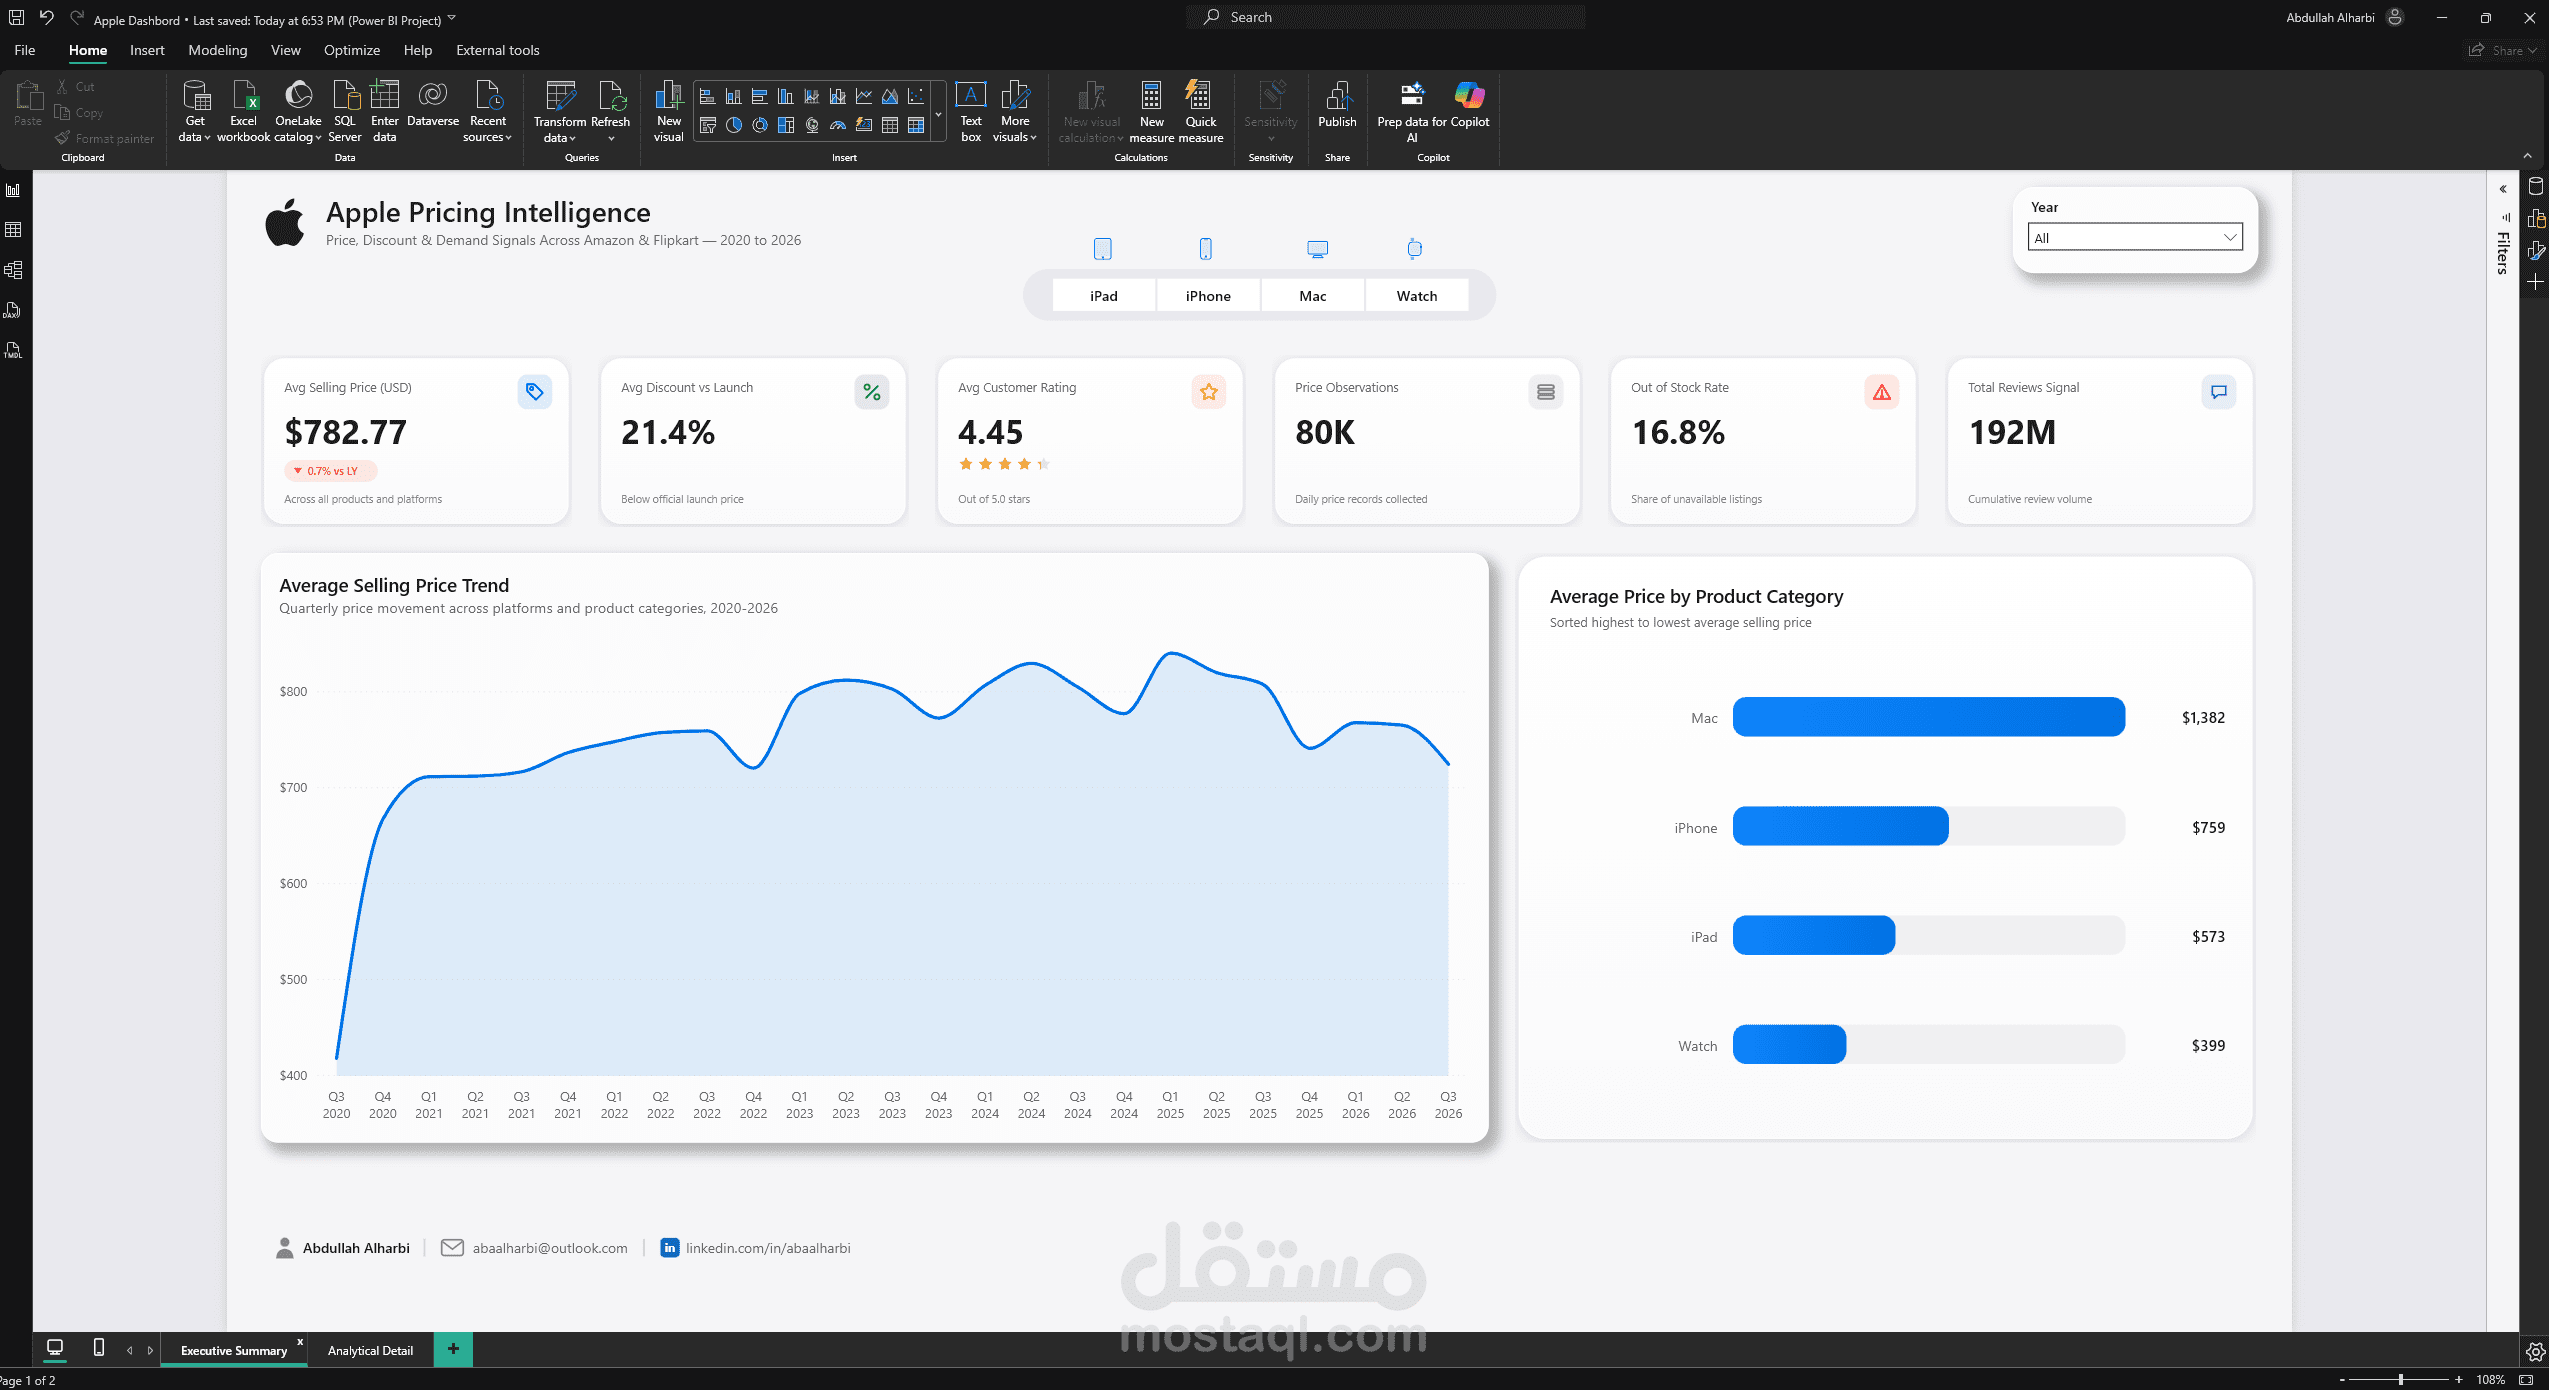Insert a scatter chart visual
The height and width of the screenshot is (1390, 2549).
tap(915, 97)
